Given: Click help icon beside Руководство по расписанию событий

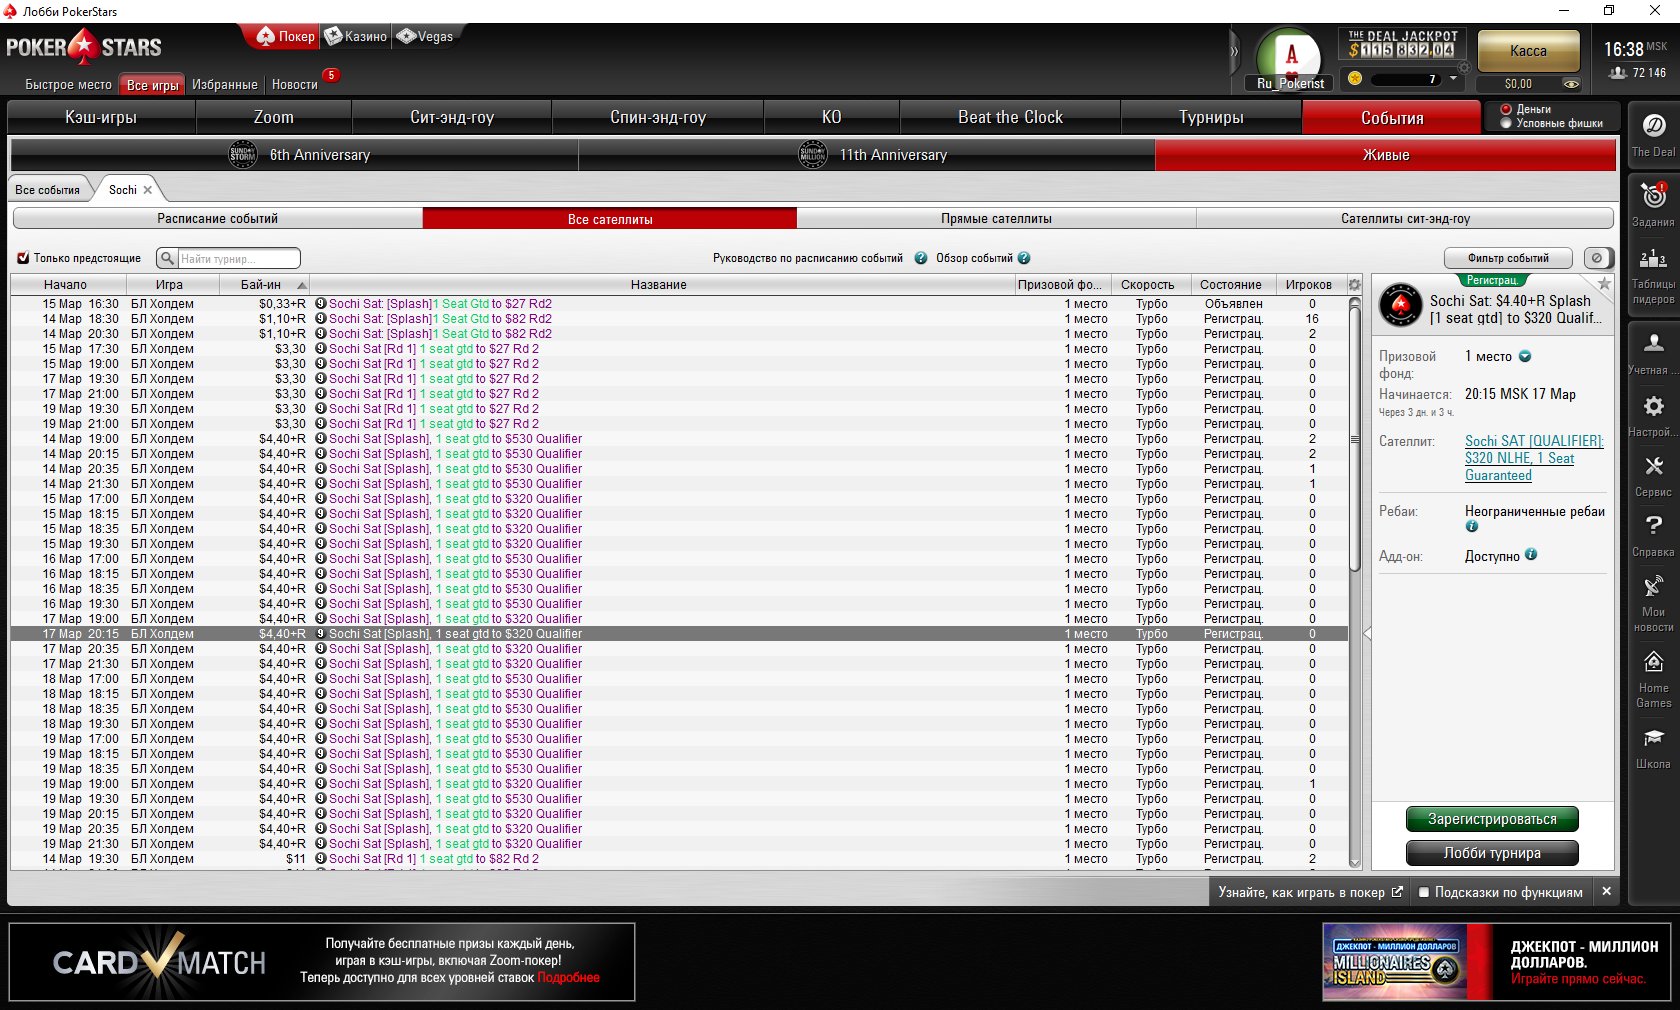Looking at the screenshot, I should [921, 258].
